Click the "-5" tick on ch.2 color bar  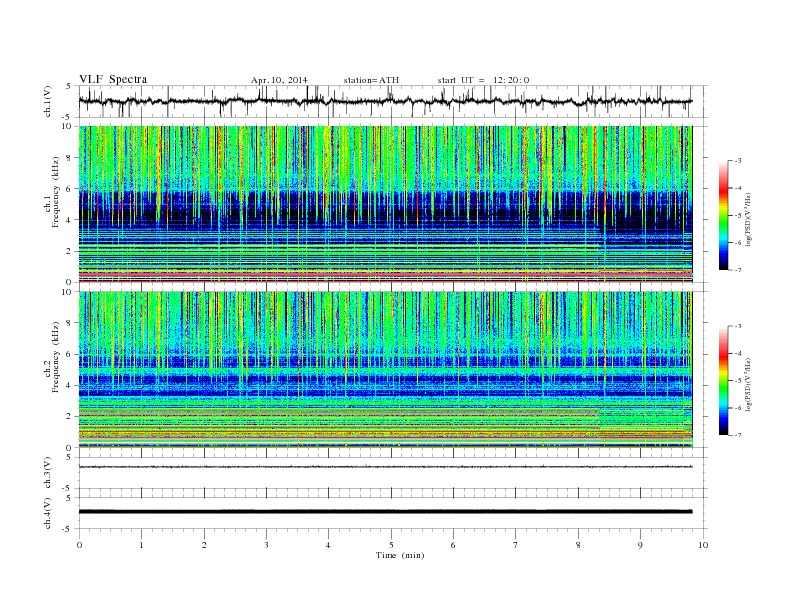point(737,381)
